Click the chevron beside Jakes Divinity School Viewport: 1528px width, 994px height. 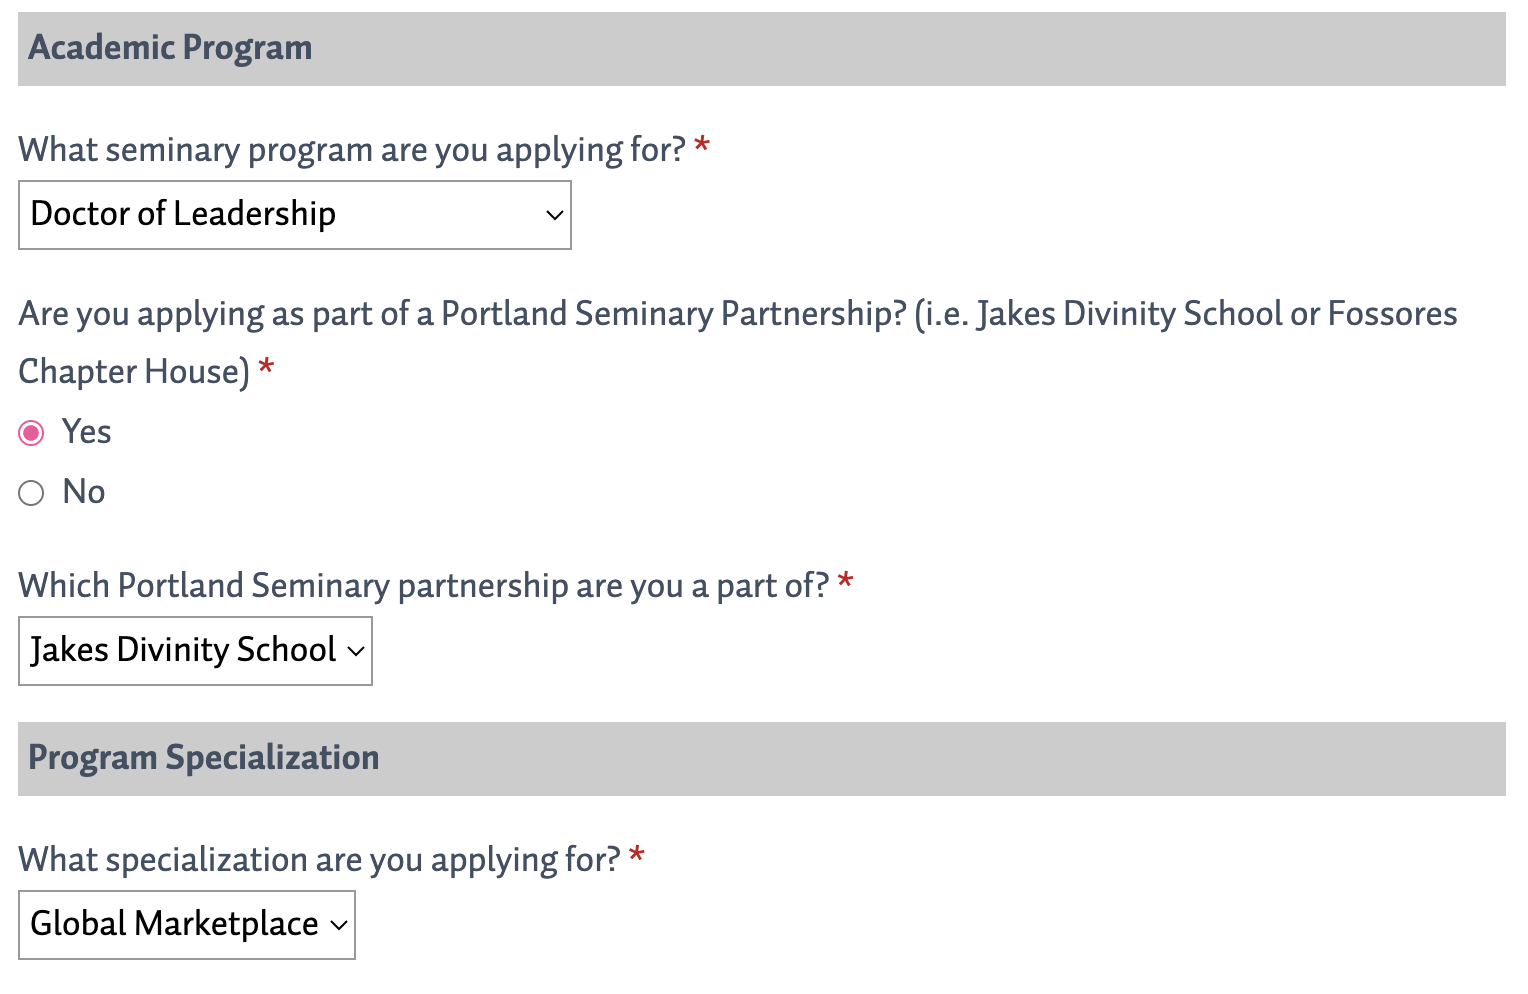(354, 651)
